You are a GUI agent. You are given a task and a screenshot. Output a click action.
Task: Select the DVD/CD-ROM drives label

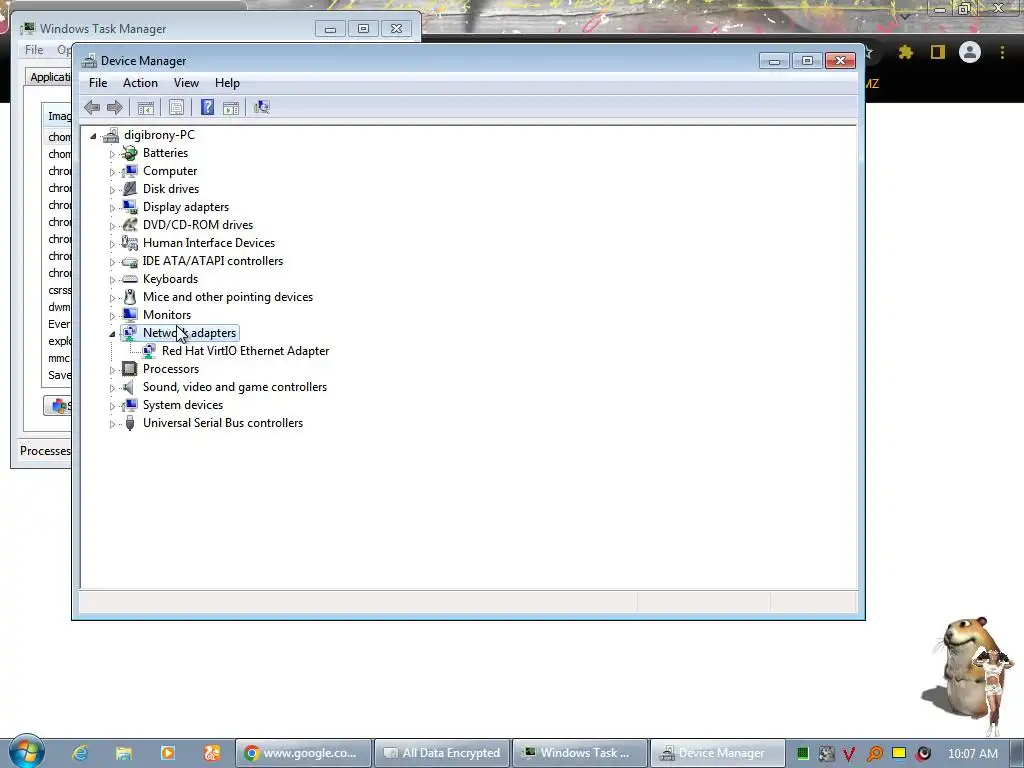click(198, 225)
